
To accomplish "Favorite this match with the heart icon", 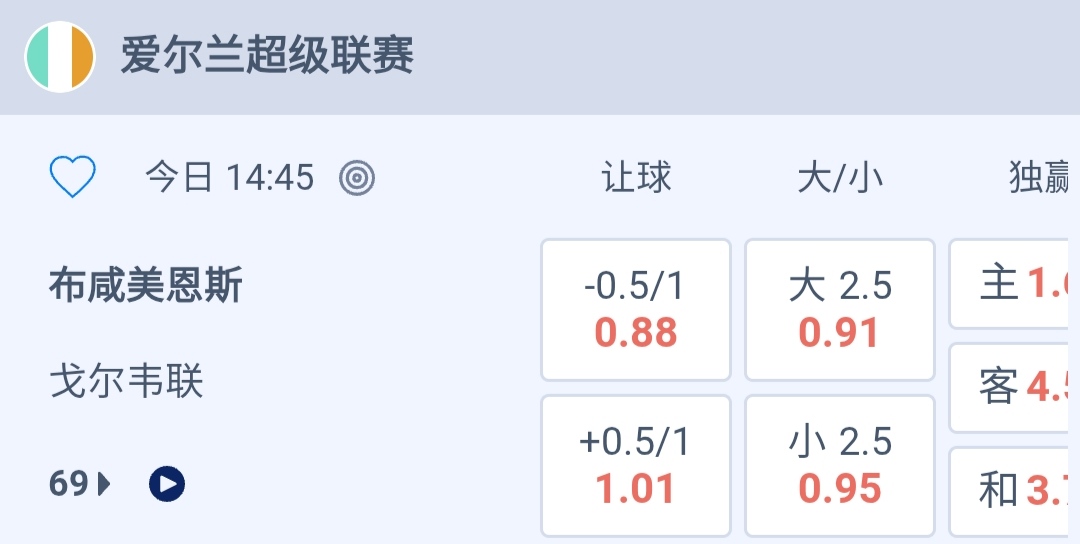I will click(73, 178).
